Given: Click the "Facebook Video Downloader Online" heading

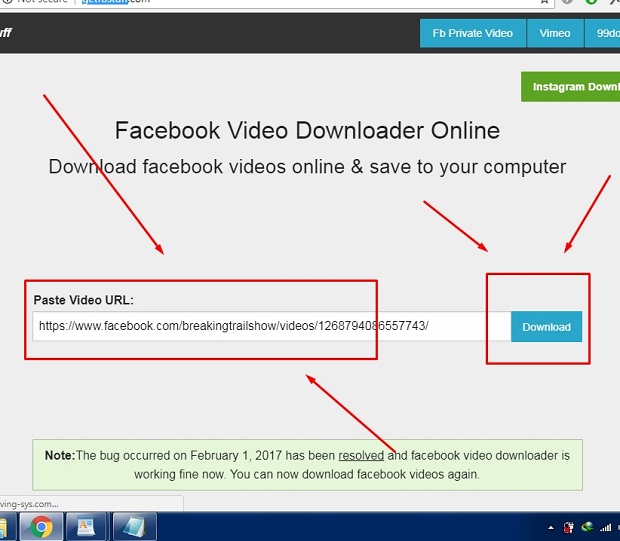Looking at the screenshot, I should pos(307,131).
